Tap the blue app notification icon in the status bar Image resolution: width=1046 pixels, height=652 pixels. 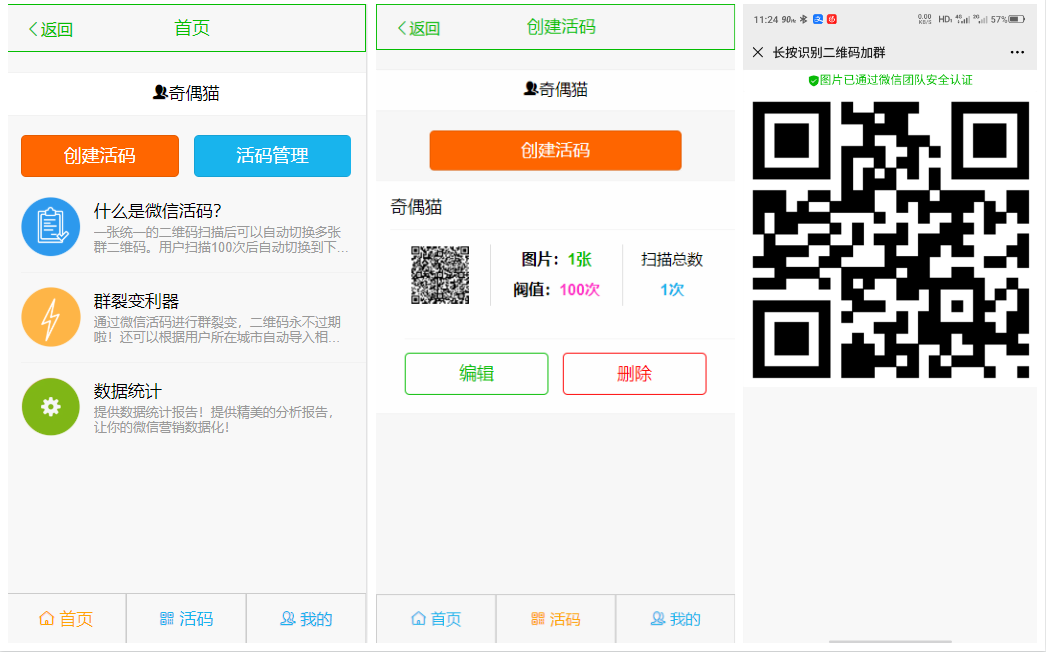pos(818,19)
